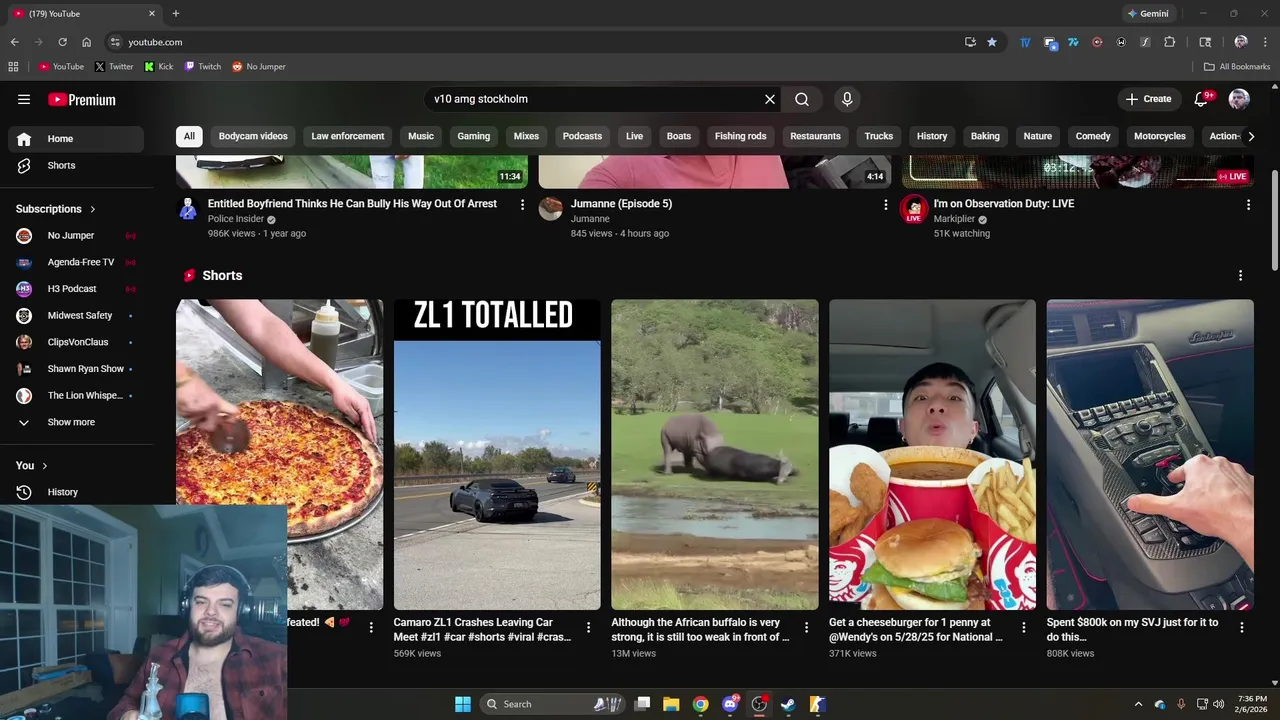Viewport: 1280px width, 720px height.
Task: Open the Twitter bookmark
Action: point(114,67)
